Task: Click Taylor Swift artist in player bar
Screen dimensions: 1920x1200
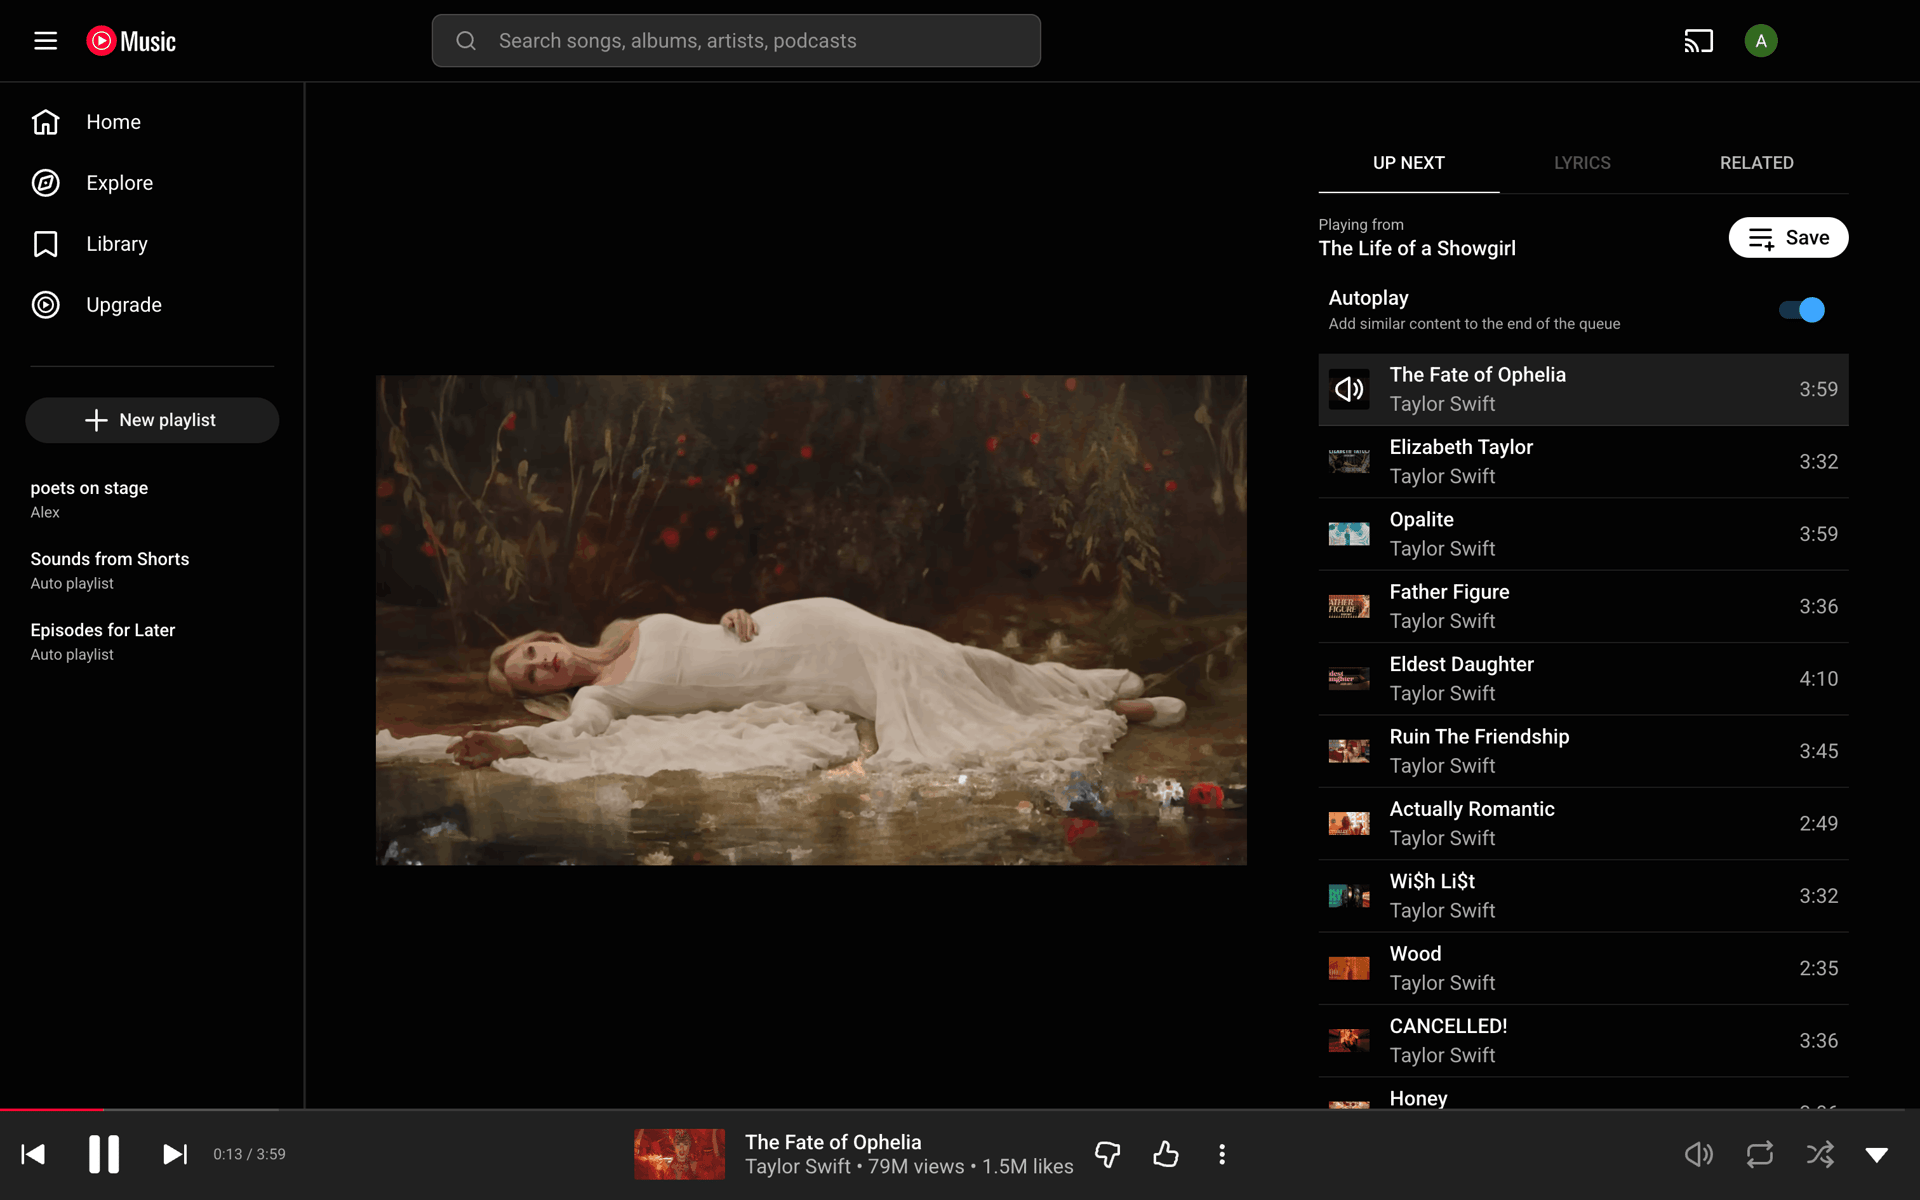Action: click(x=797, y=1167)
